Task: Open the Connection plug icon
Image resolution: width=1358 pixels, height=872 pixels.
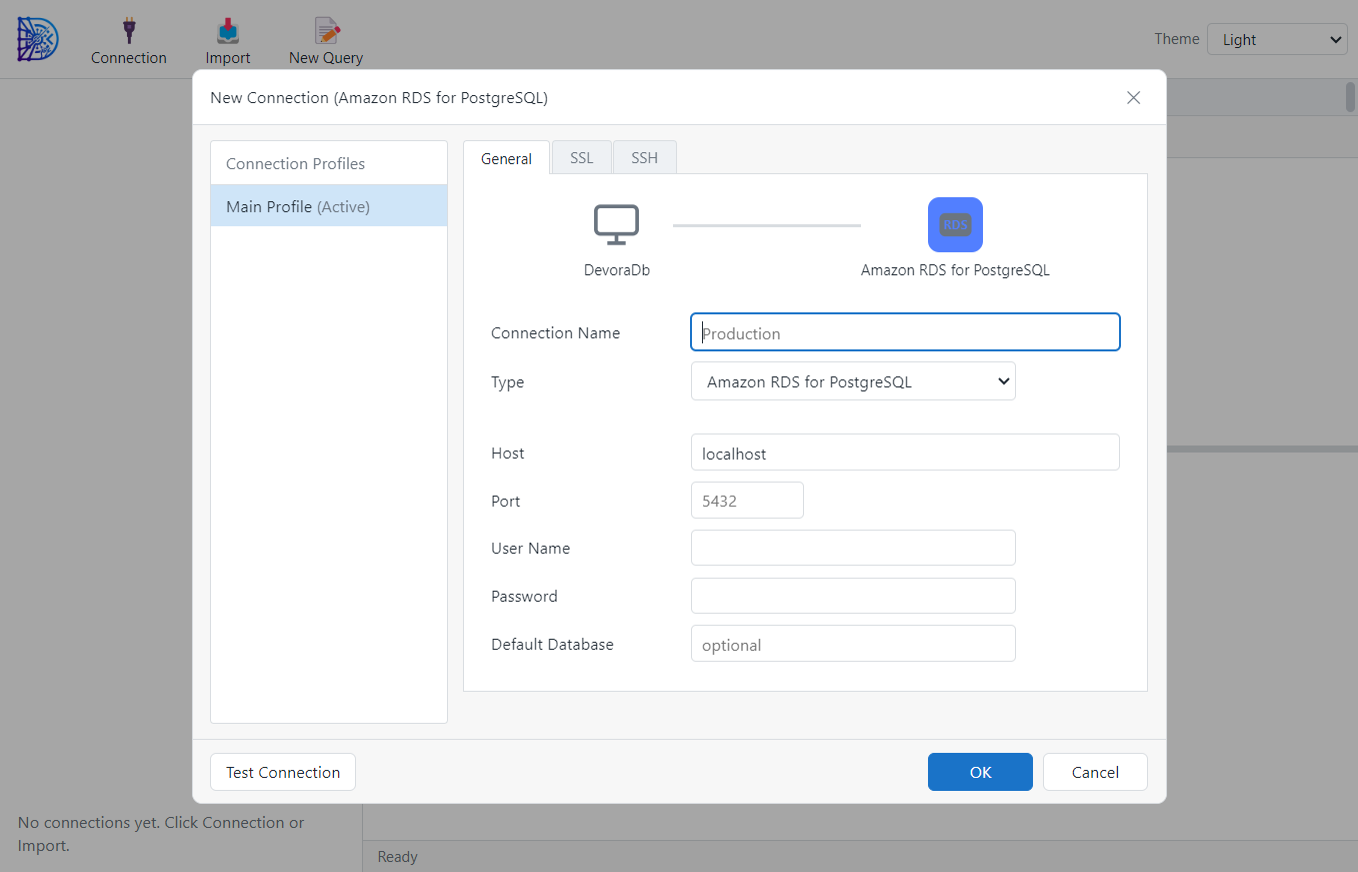Action: click(x=129, y=30)
